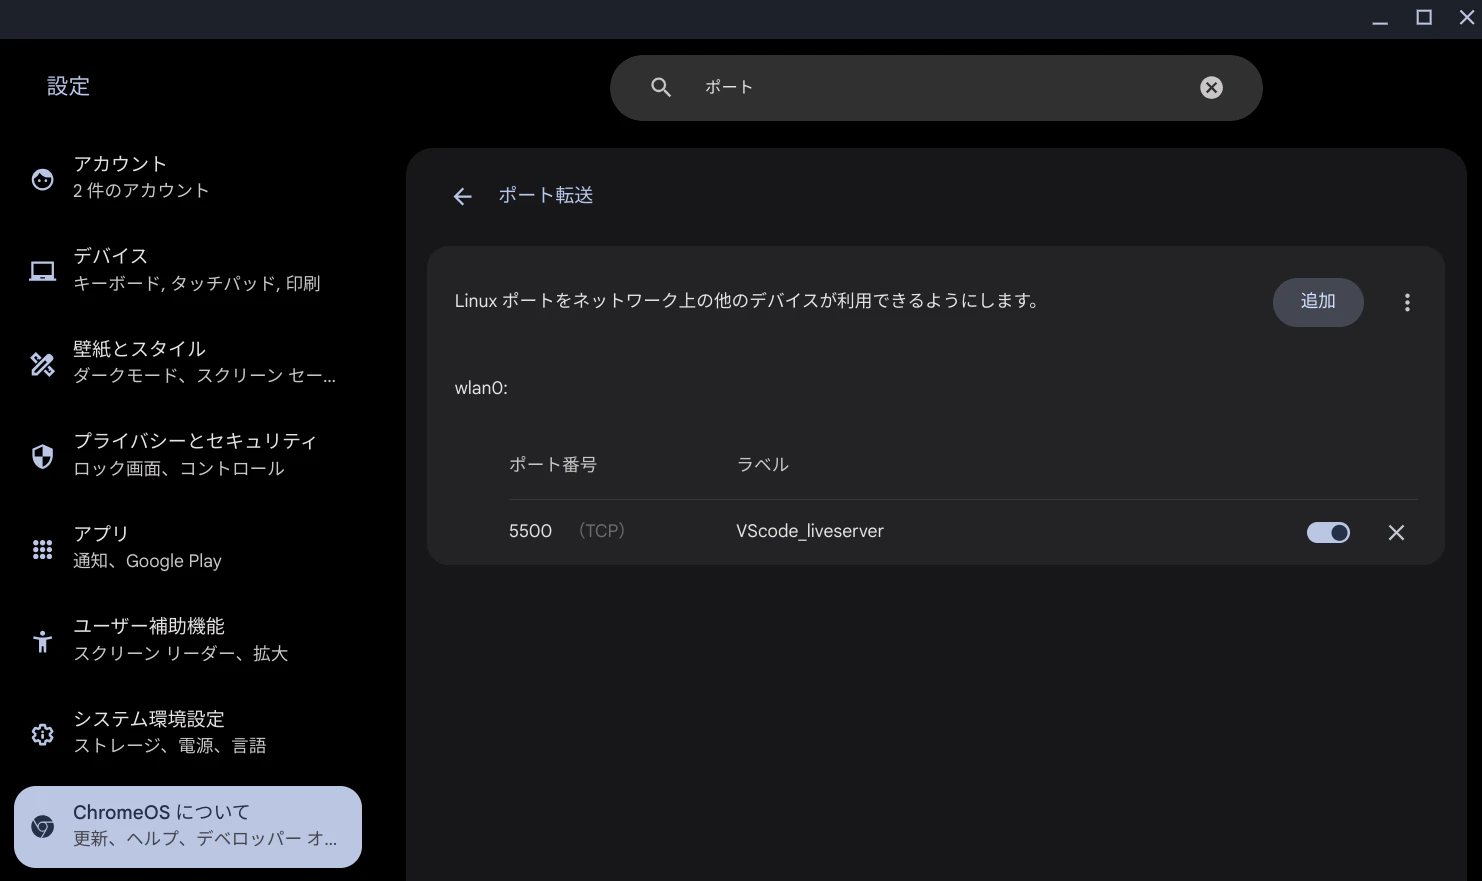The width and height of the screenshot is (1482, 881).
Task: Open the ユーザー補助機能 section
Action: (x=188, y=640)
